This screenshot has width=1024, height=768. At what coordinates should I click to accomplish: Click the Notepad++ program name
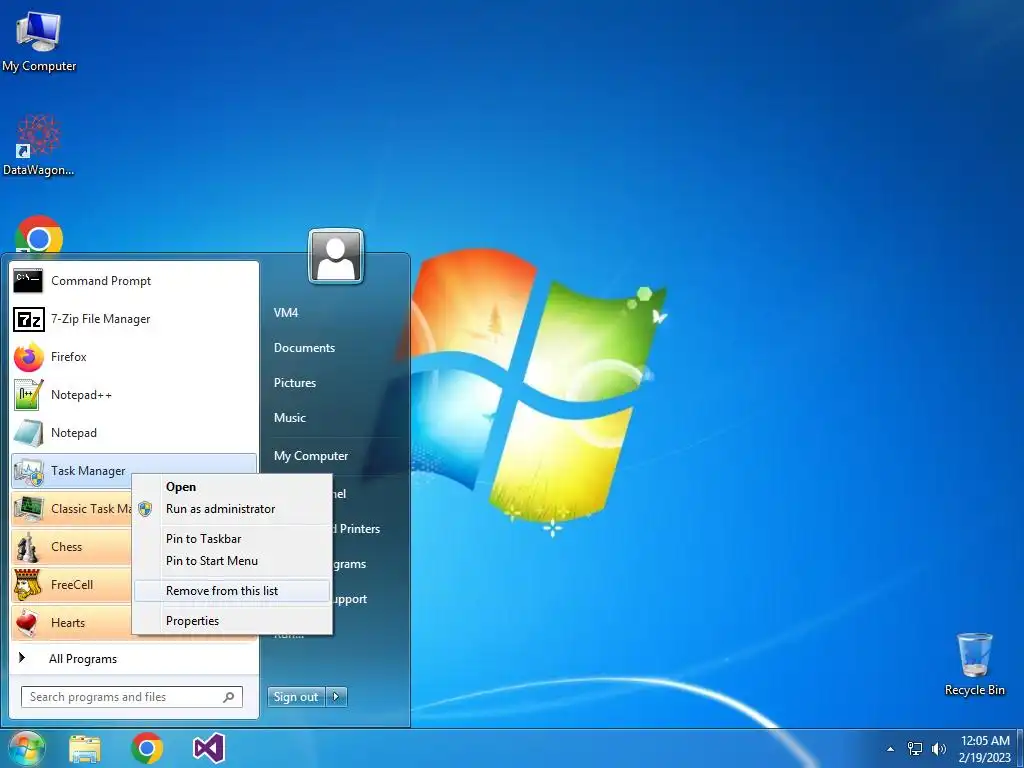pos(82,395)
